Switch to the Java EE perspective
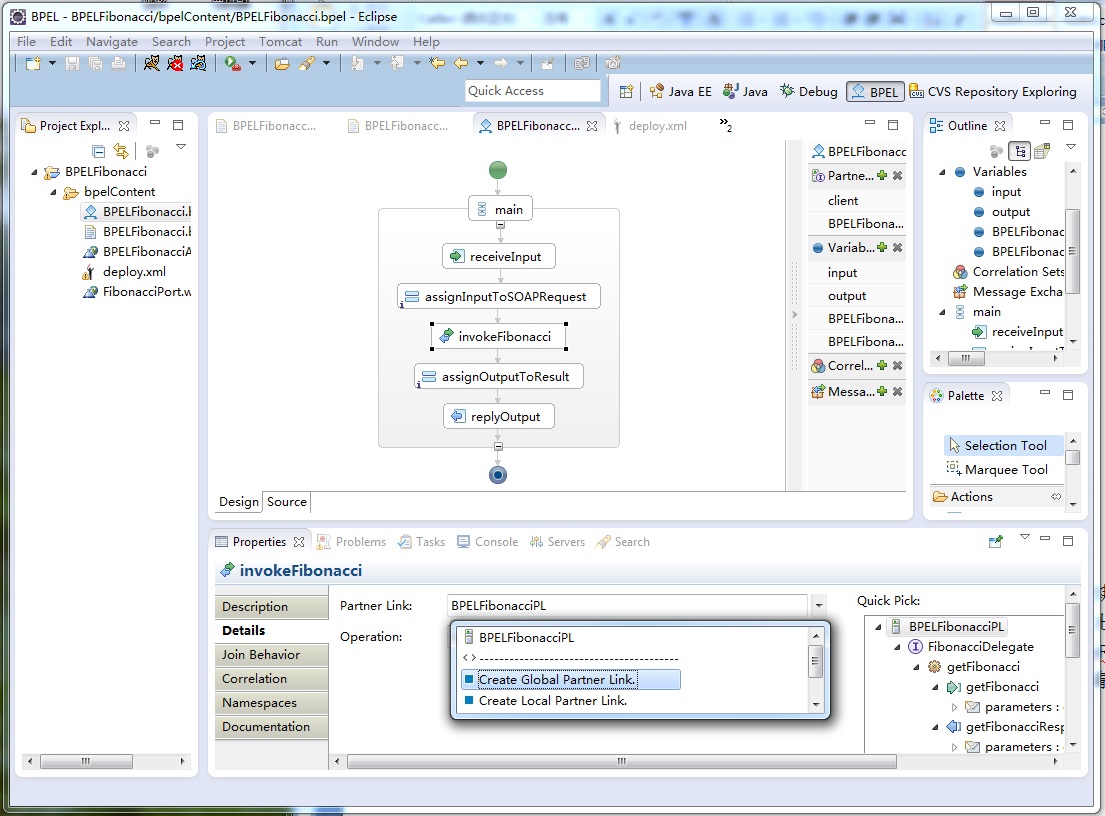The image size is (1105, 816). (681, 91)
